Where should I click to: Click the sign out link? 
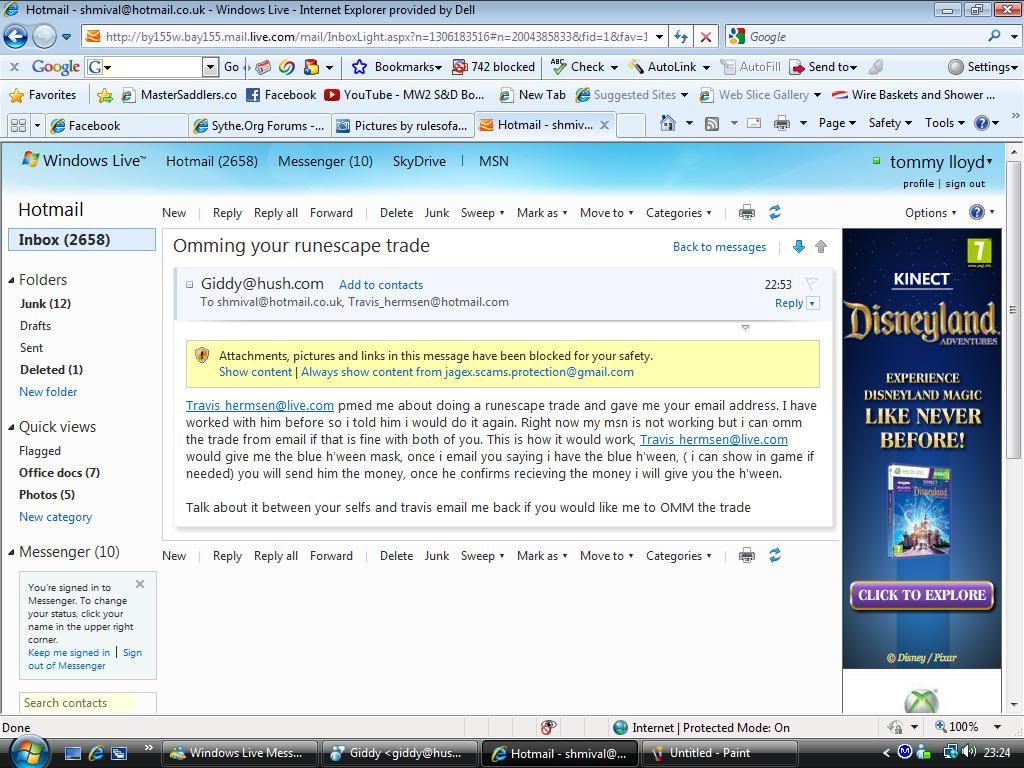965,184
